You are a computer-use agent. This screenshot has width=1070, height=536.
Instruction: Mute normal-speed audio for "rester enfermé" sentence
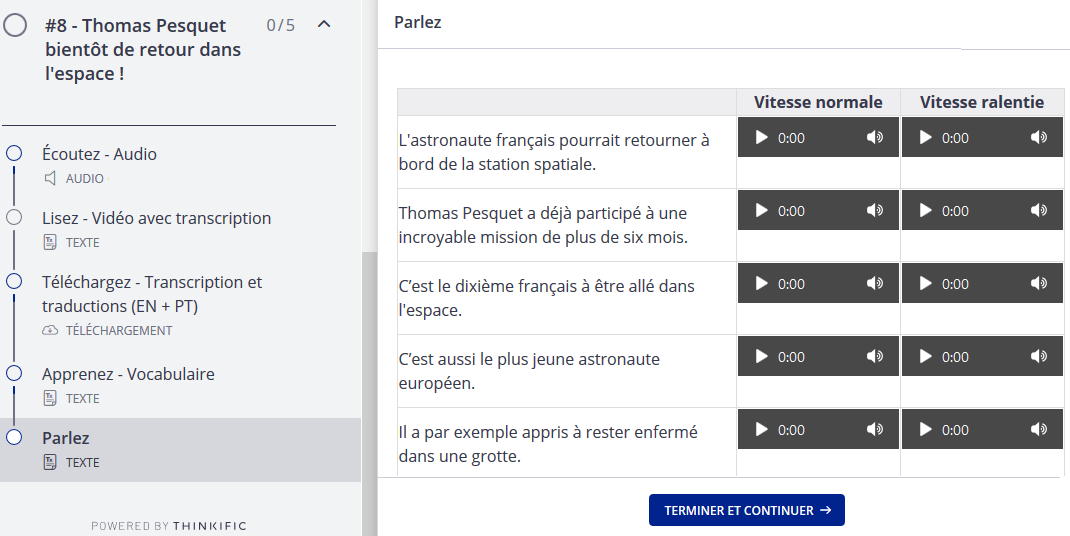(x=875, y=430)
